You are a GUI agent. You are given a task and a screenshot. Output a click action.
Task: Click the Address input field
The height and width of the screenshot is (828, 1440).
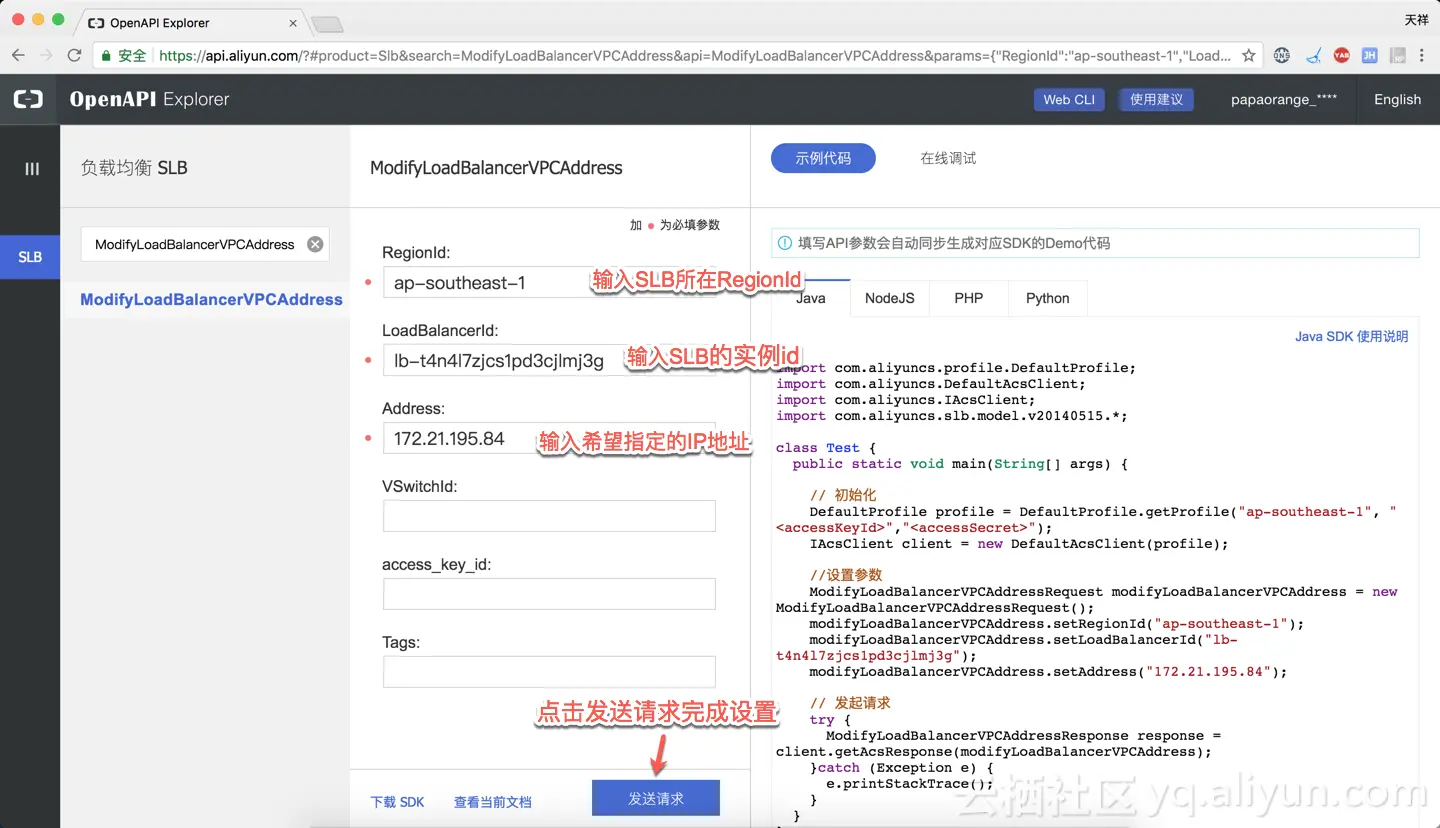[x=549, y=438]
